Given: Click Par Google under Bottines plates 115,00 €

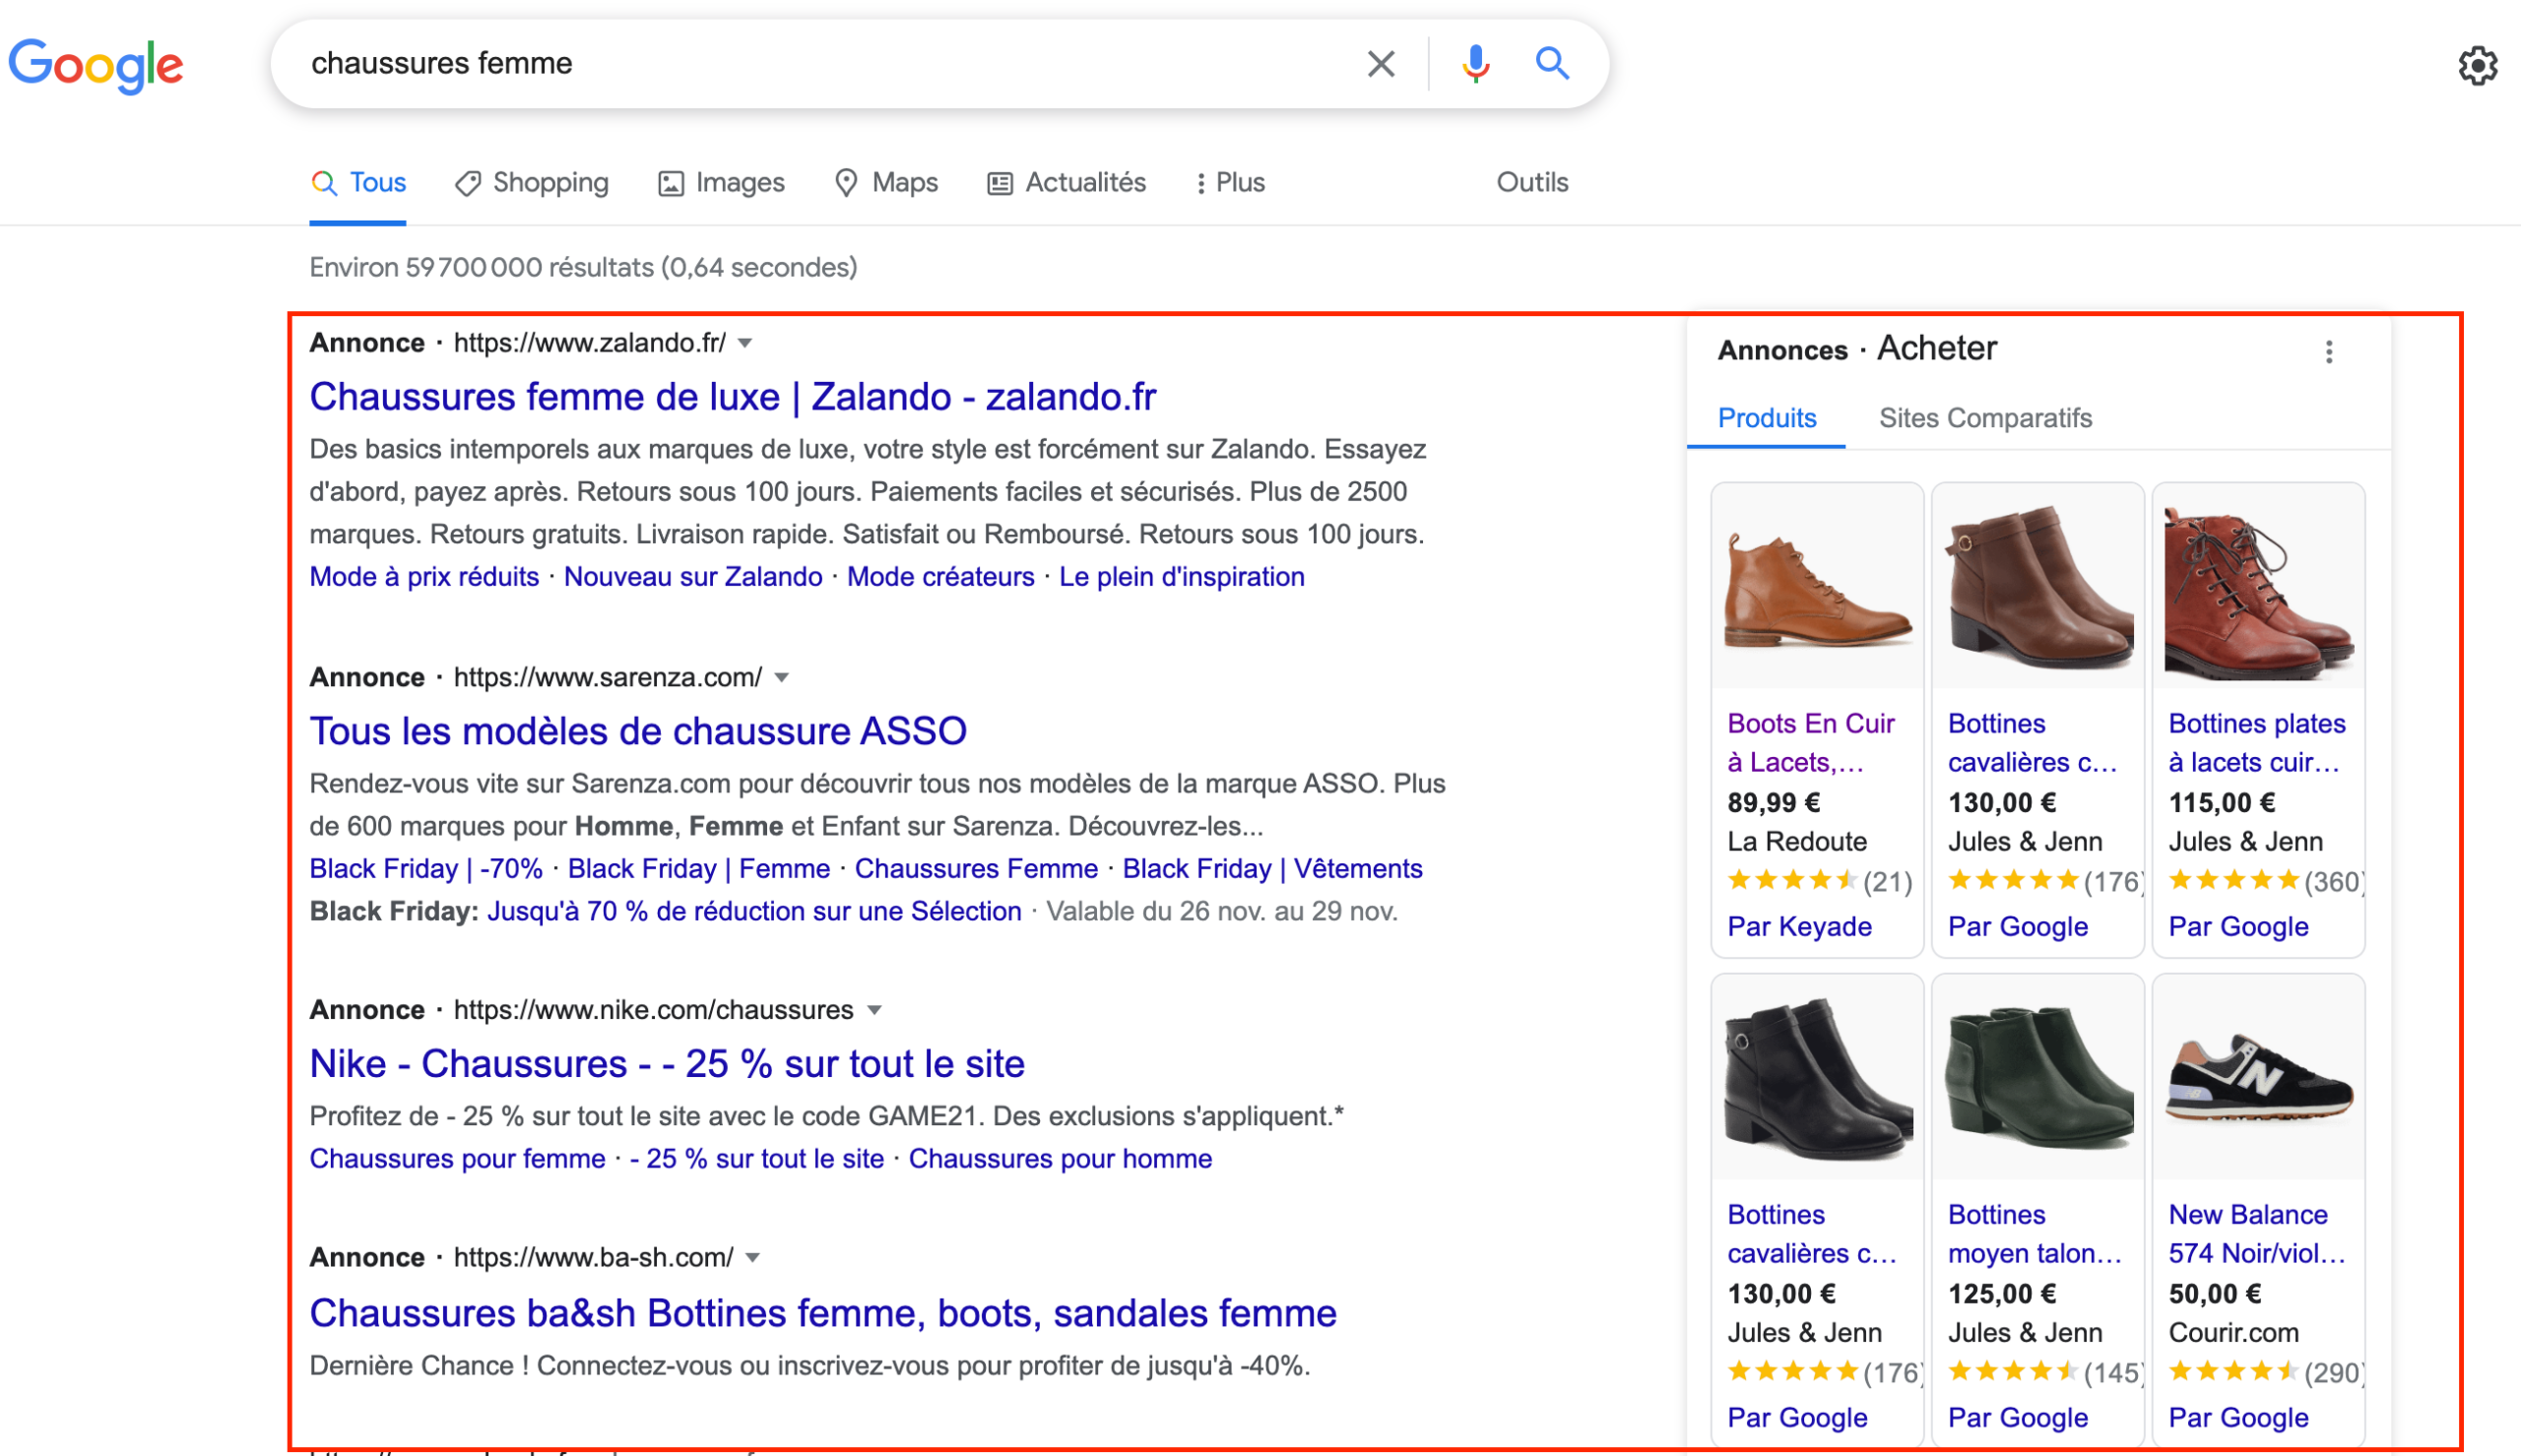Looking at the screenshot, I should (2238, 927).
